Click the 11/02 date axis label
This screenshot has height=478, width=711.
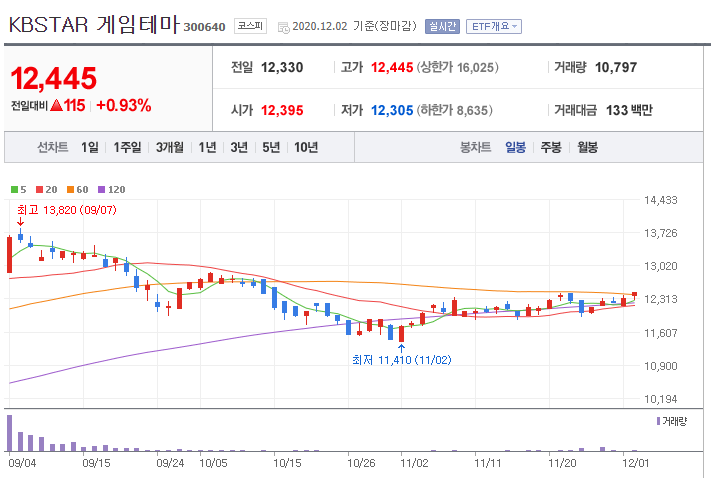[x=414, y=463]
